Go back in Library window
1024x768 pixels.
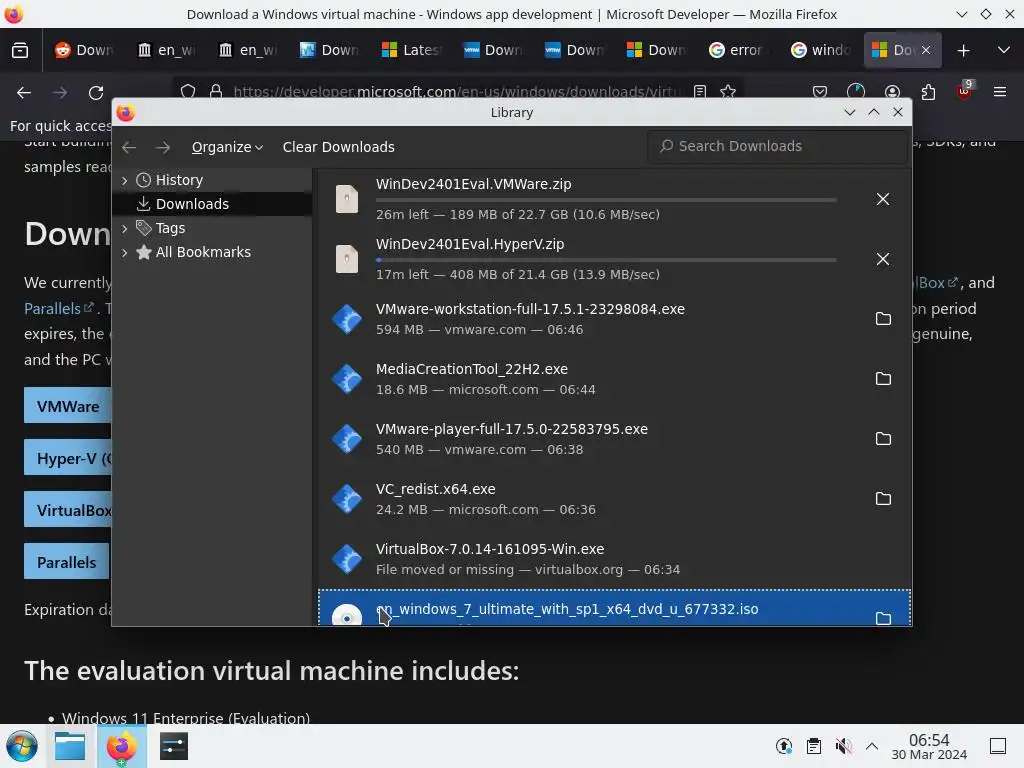[129, 148]
